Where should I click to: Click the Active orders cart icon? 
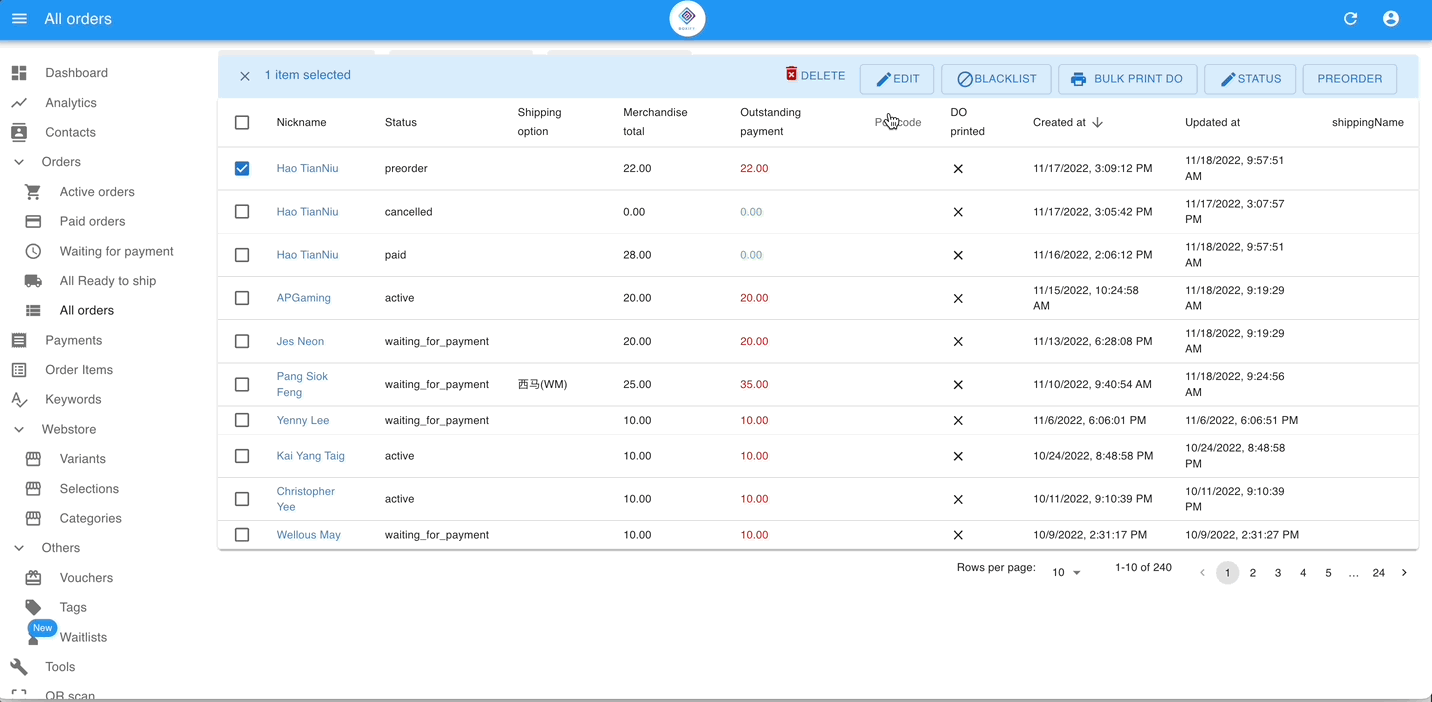click(x=33, y=192)
